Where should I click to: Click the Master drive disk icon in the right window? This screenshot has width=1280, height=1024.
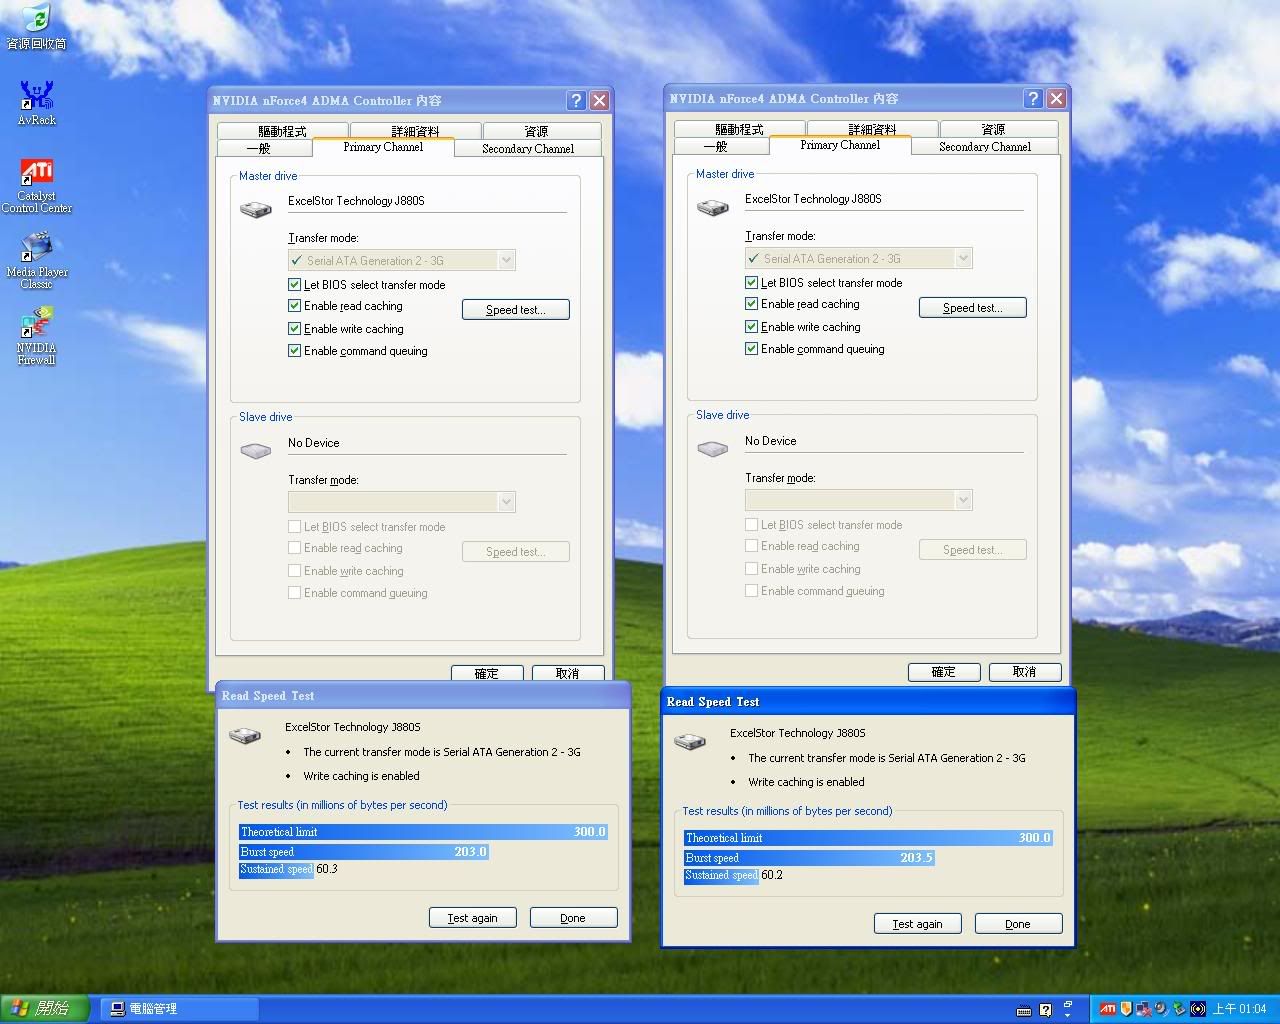coord(713,207)
